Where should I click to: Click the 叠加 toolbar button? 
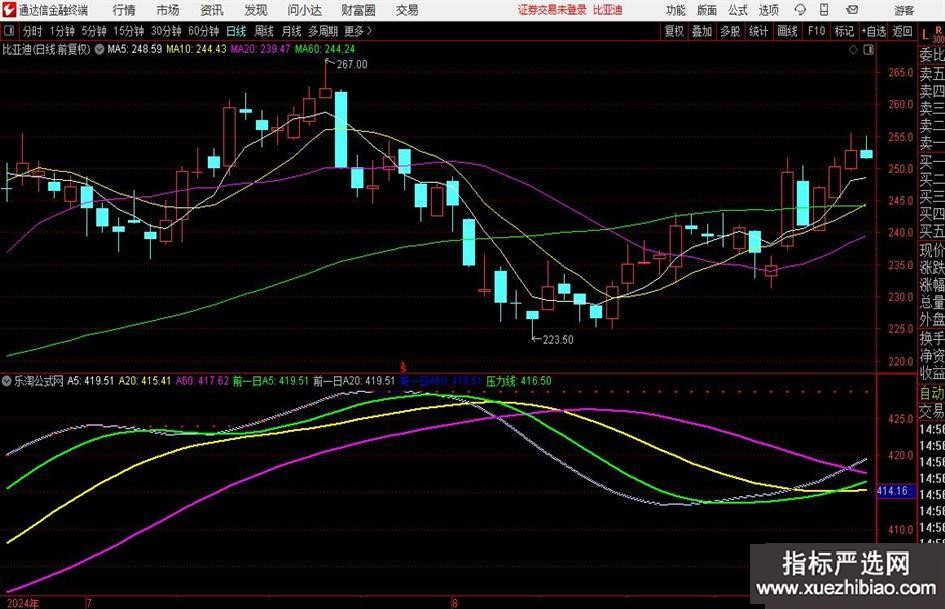[702, 31]
